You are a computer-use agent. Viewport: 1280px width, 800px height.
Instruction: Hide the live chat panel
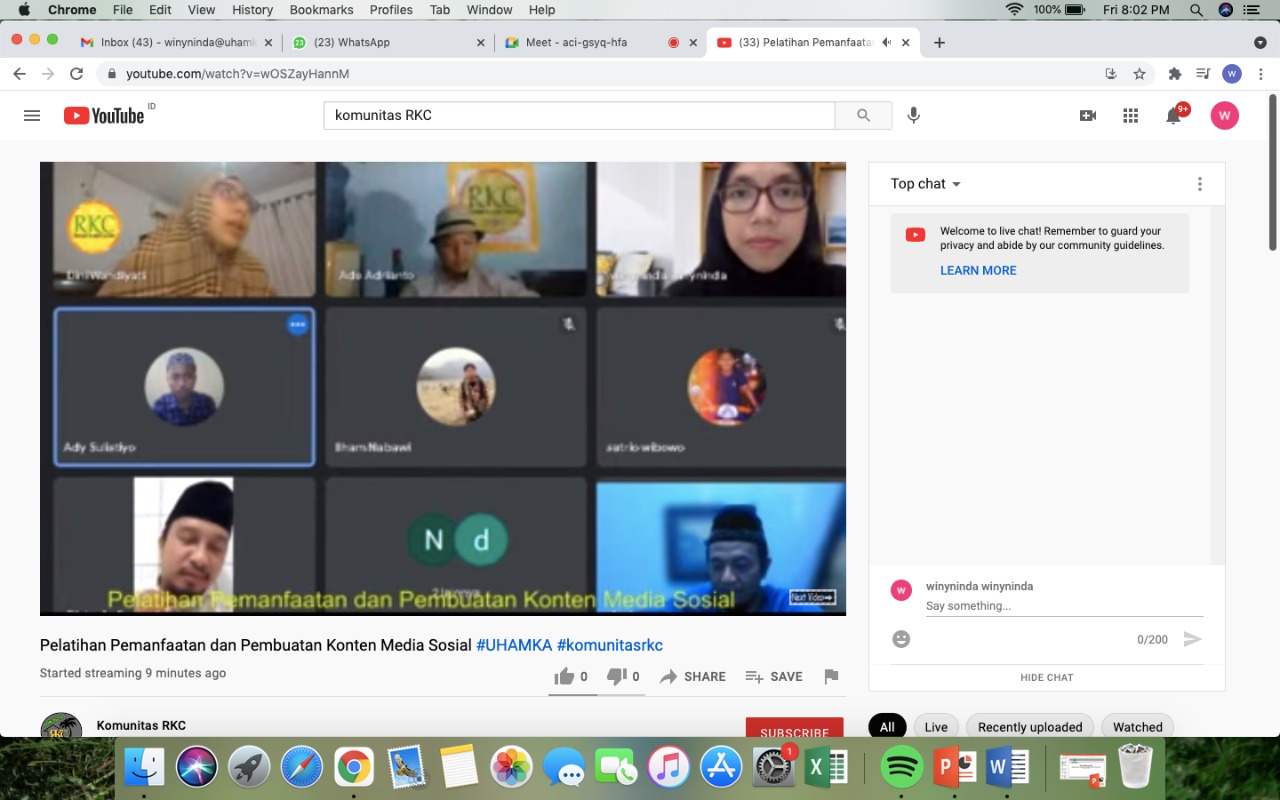coord(1046,677)
